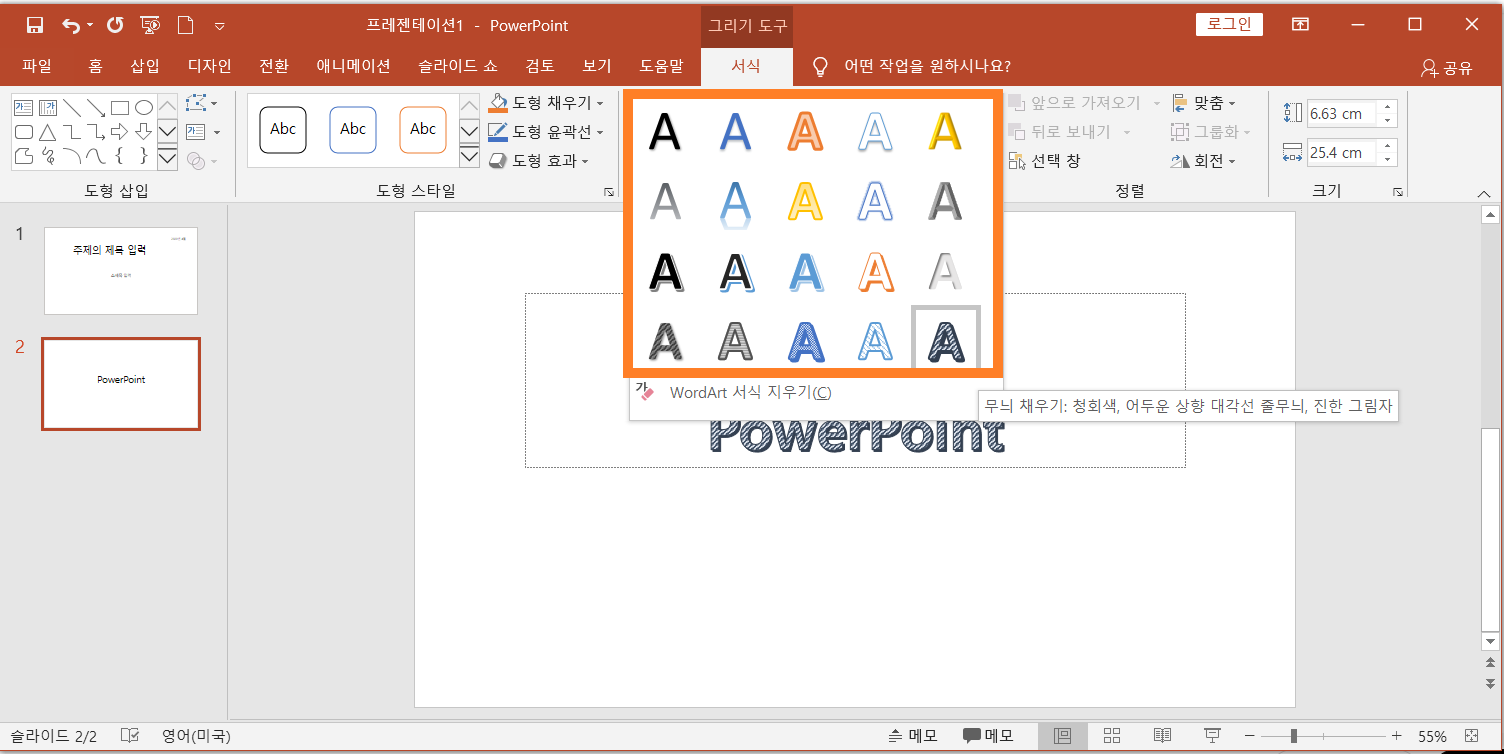The width and height of the screenshot is (1504, 754).
Task: Choose the highlighted blue-gray diagonal stripe WordArt
Action: (946, 340)
